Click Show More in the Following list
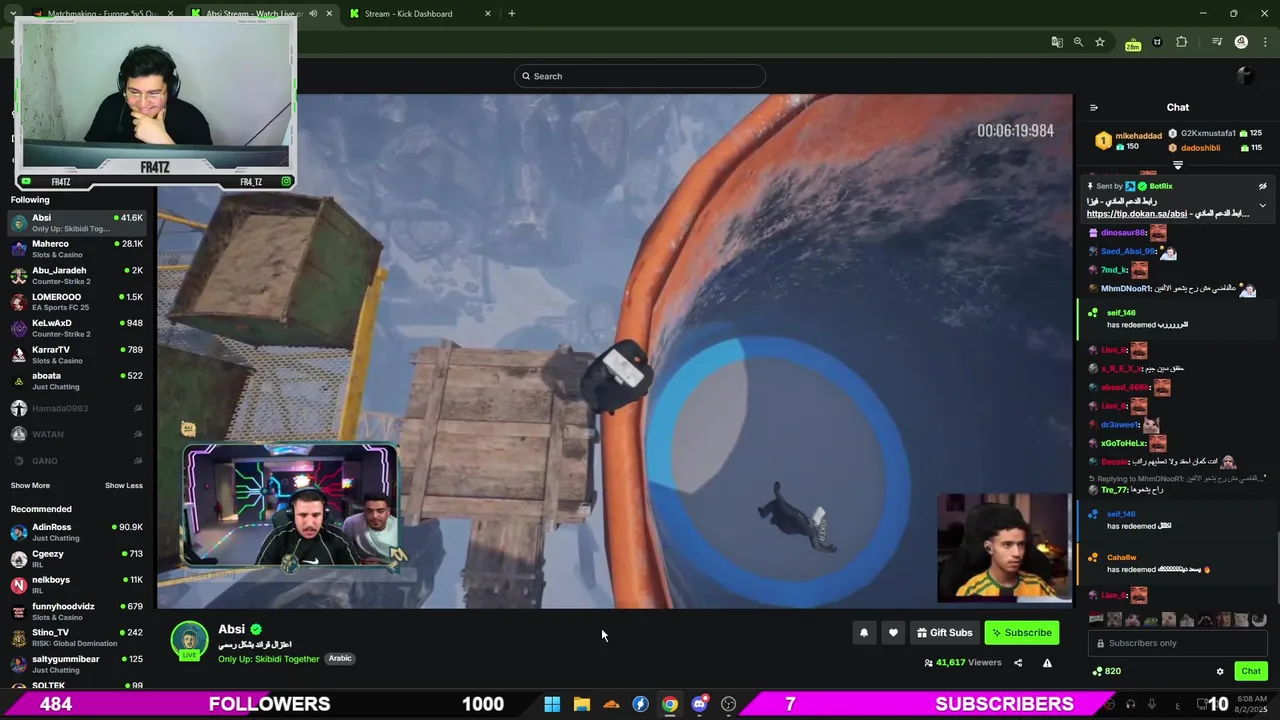Image resolution: width=1280 pixels, height=720 pixels. (x=30, y=485)
